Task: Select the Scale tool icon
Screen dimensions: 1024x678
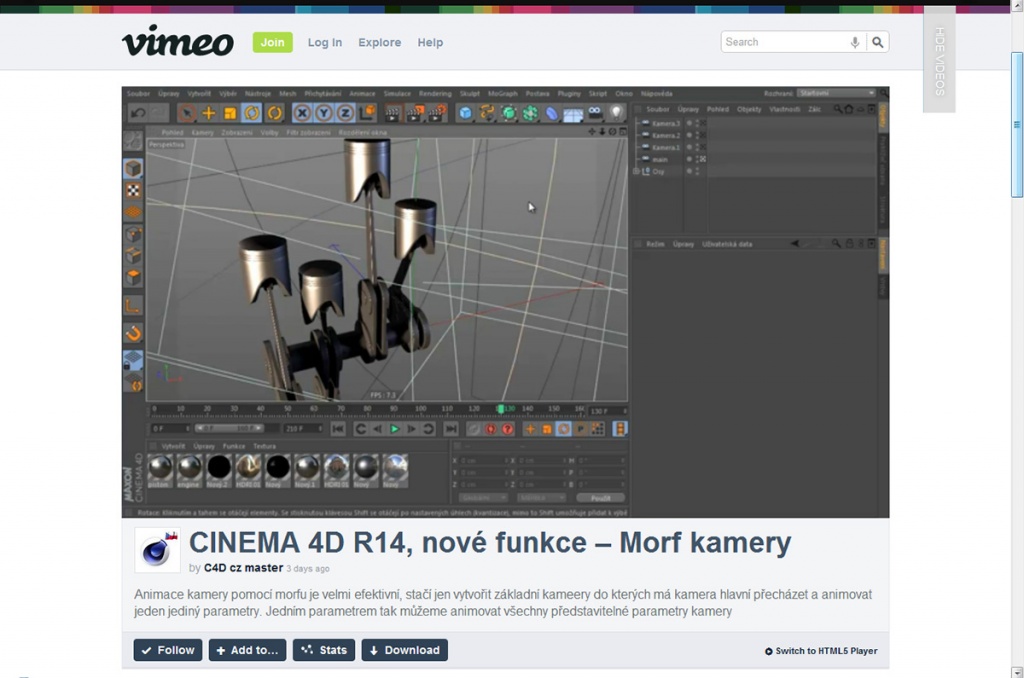Action: tap(230, 113)
